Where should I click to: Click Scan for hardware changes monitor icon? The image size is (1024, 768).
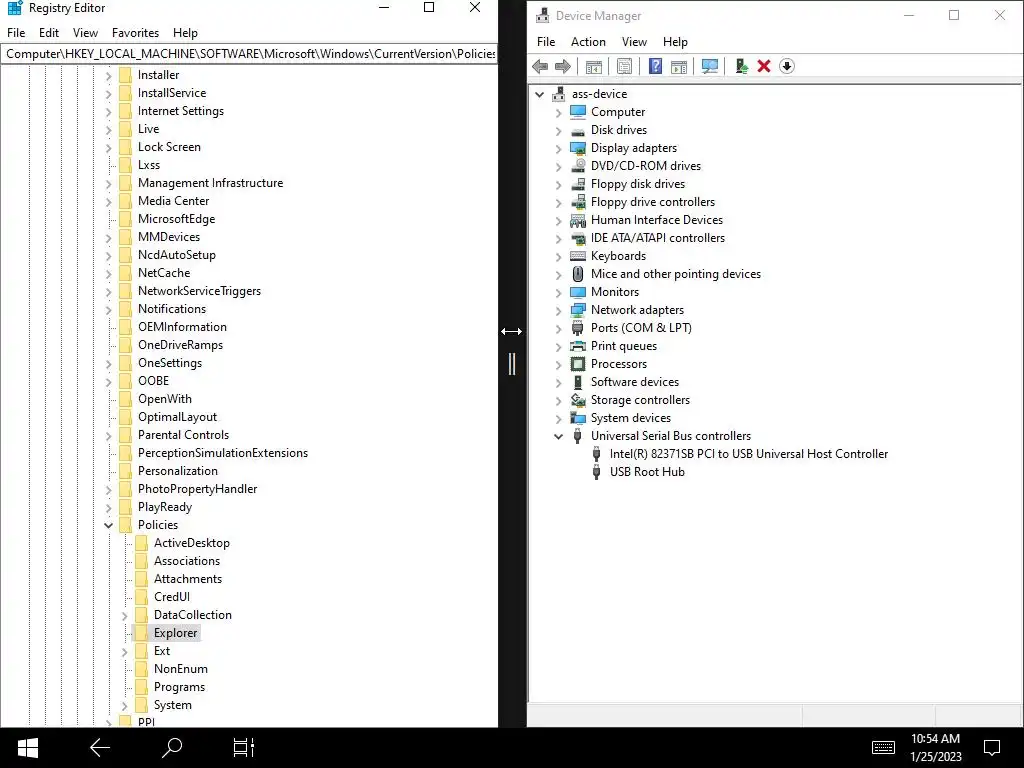710,66
